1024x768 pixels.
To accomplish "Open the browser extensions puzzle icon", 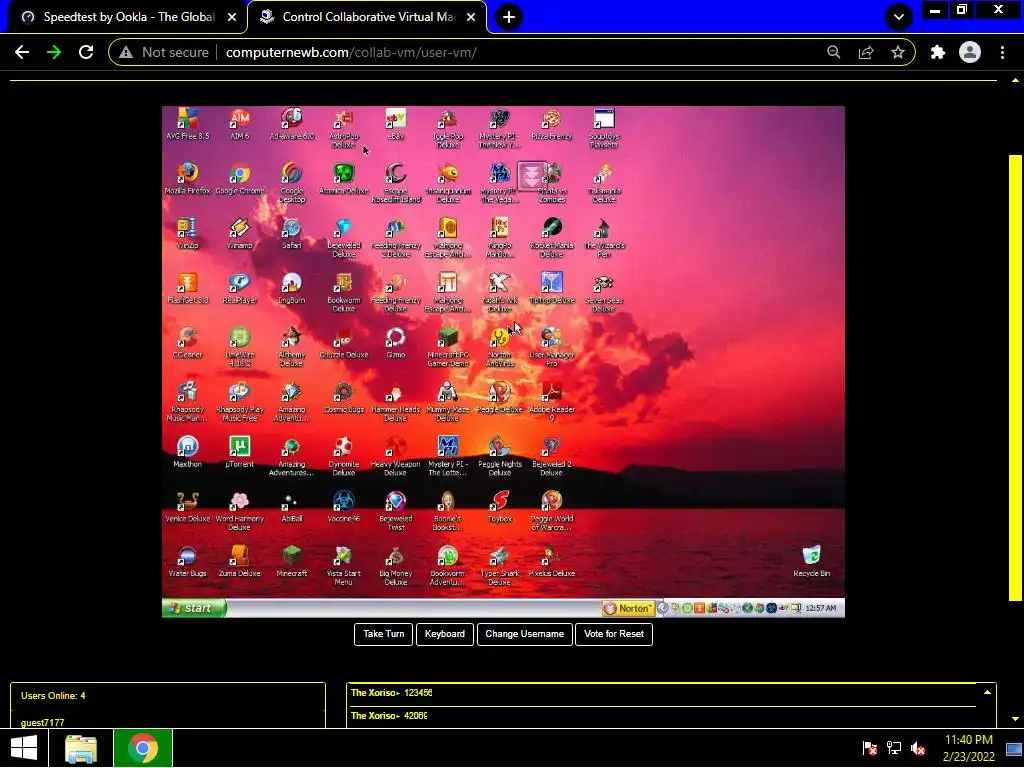I will (x=938, y=52).
